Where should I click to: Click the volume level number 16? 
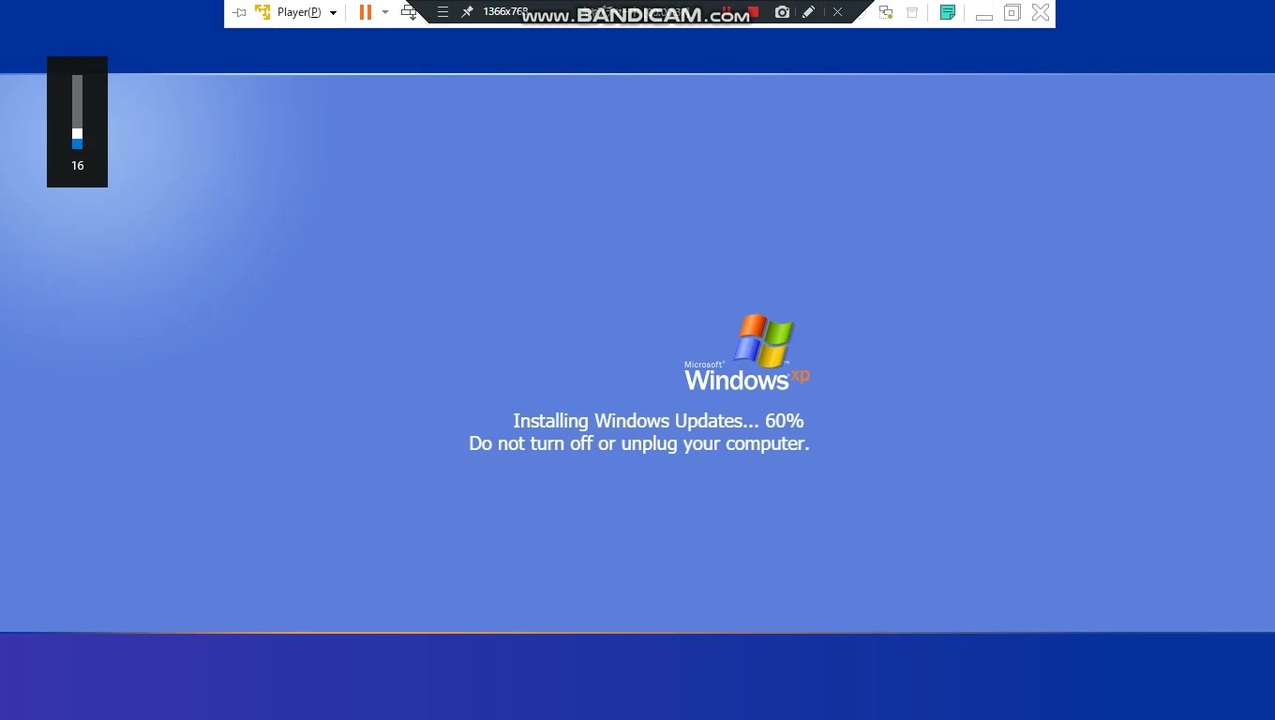point(77,166)
